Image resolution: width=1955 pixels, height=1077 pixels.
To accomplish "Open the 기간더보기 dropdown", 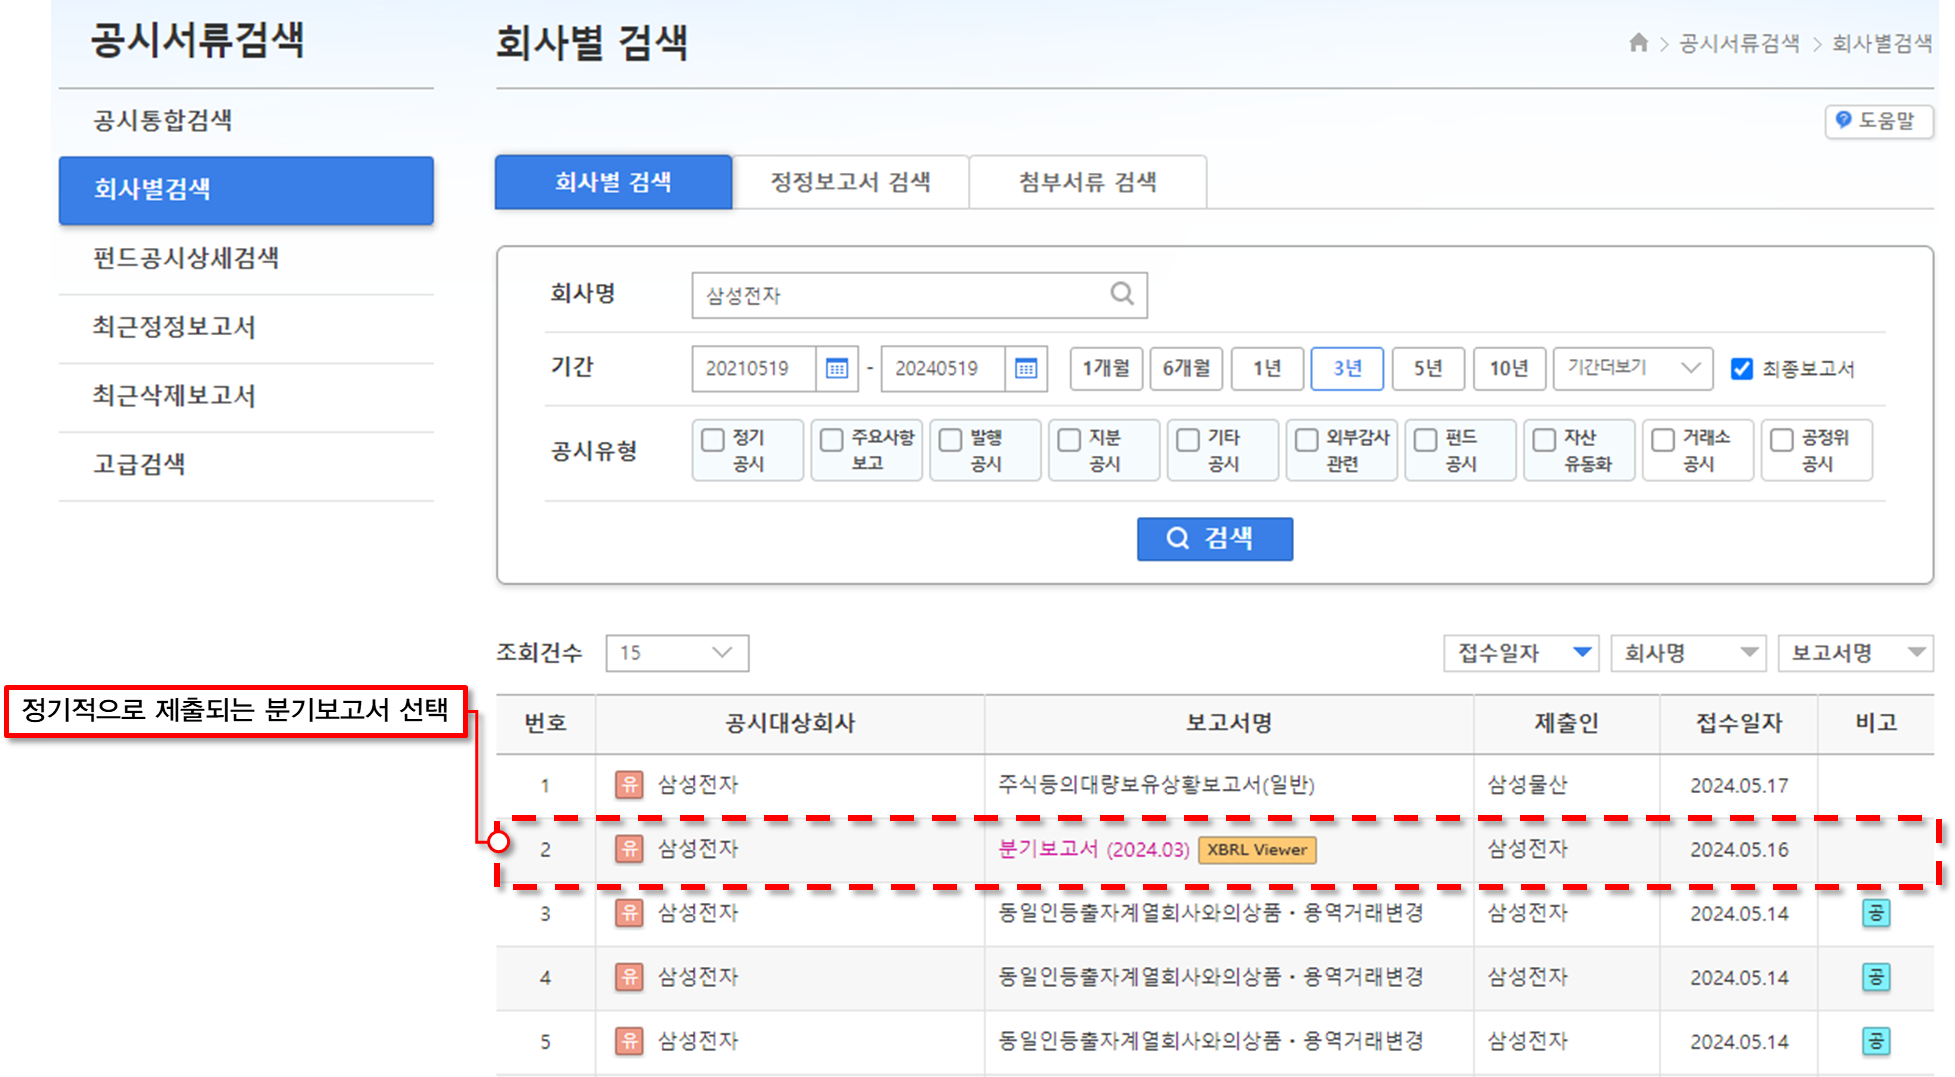I will [x=1633, y=368].
